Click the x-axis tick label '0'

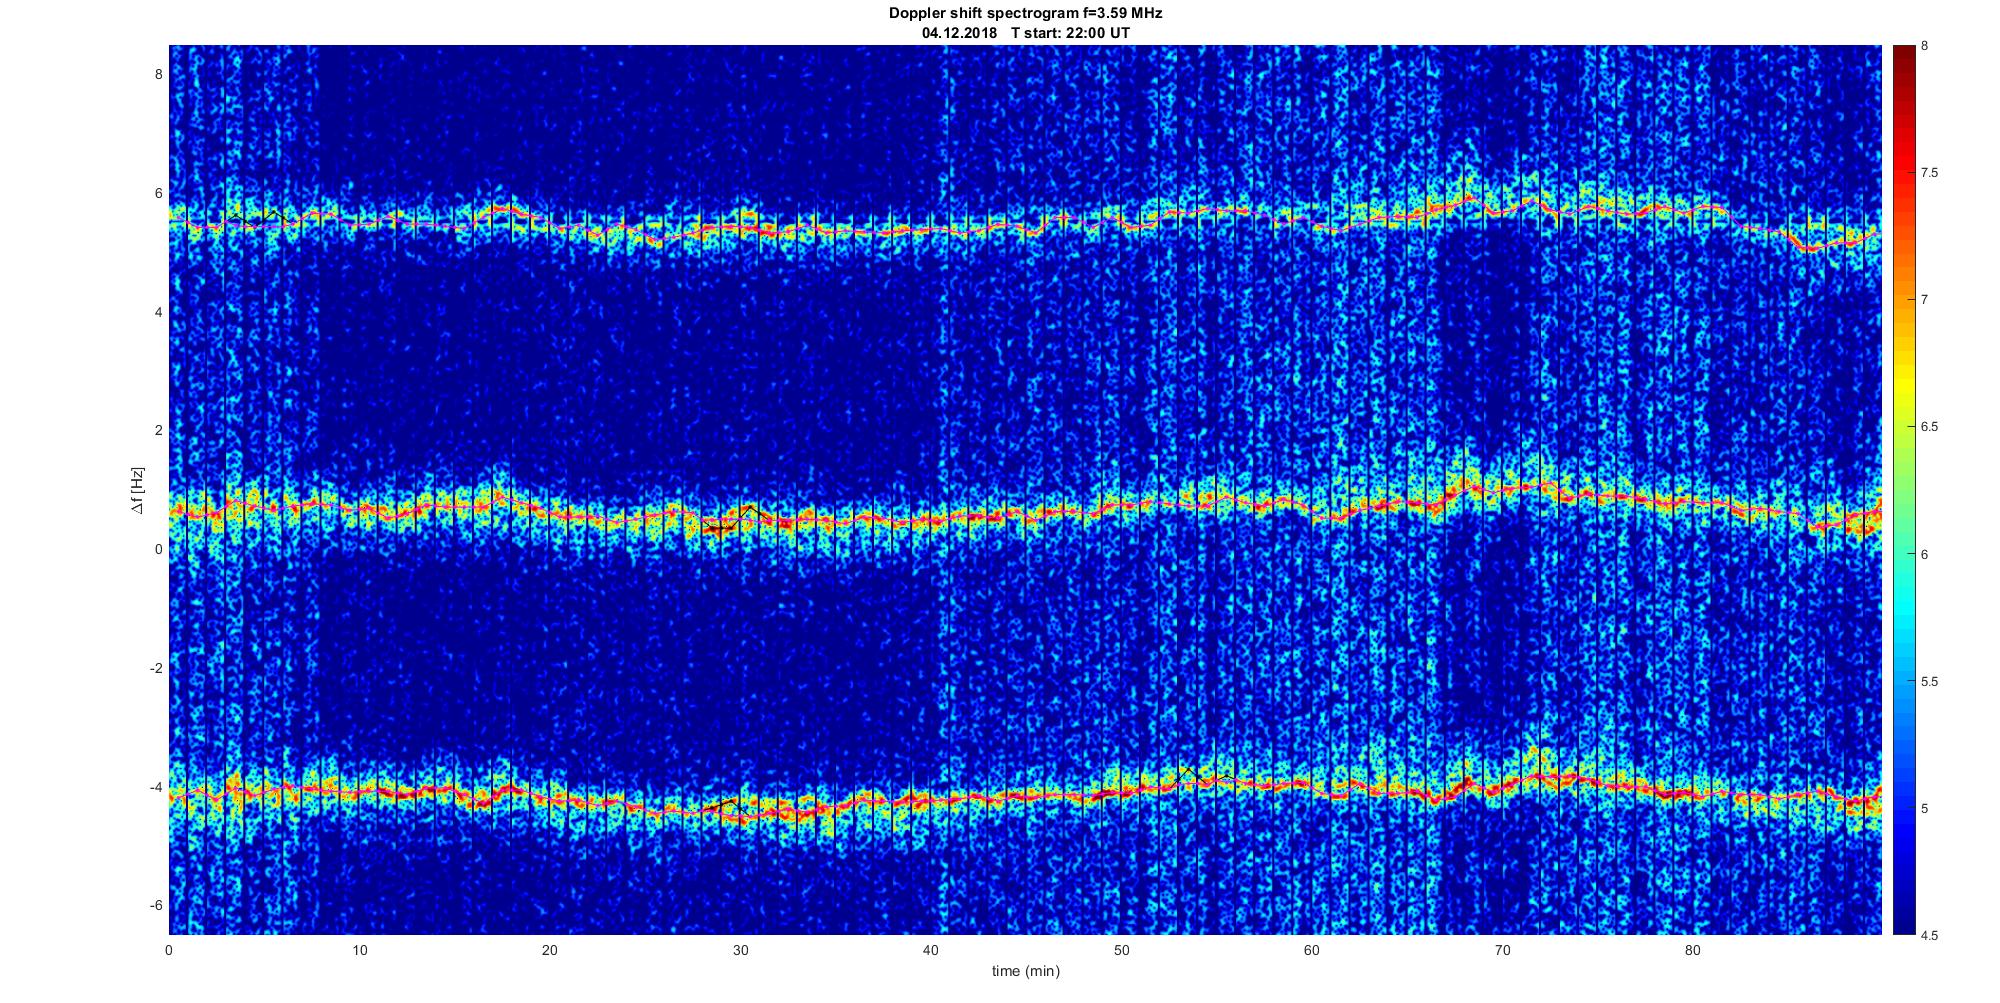tap(169, 950)
